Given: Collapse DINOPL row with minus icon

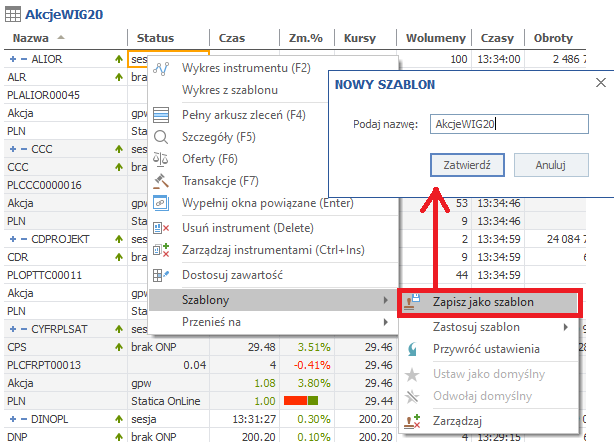Looking at the screenshot, I should tap(24, 419).
